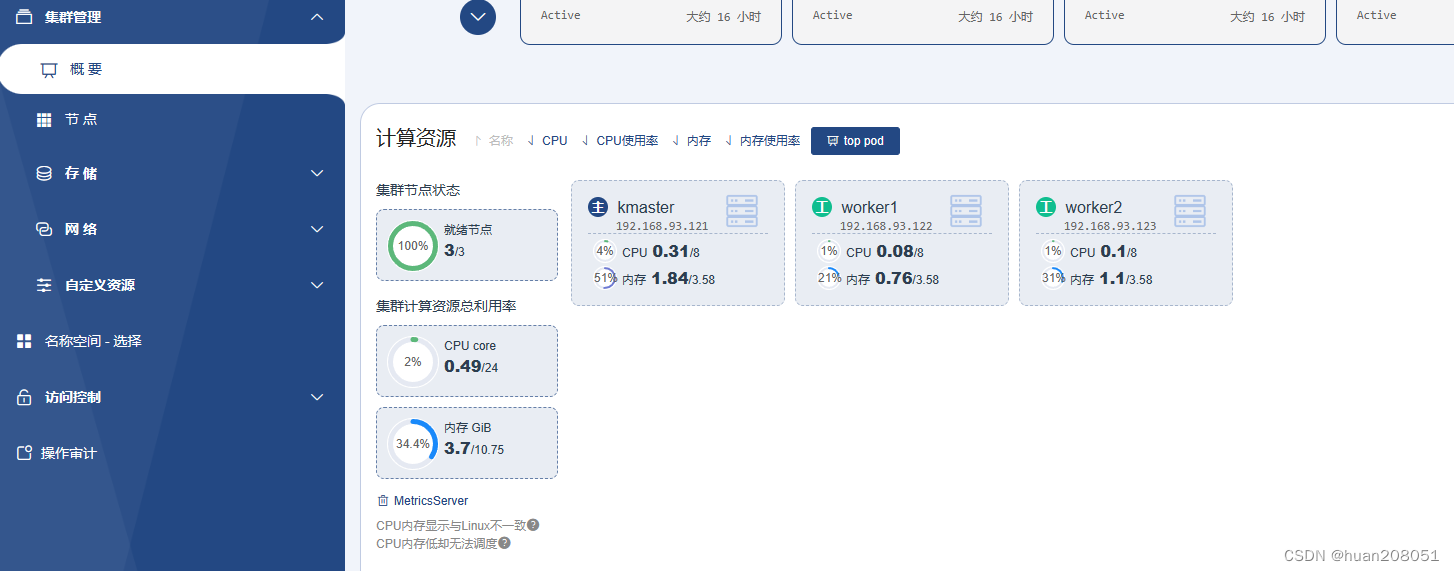Expand the 访问控制 submenu chevron
The image size is (1454, 571).
click(317, 397)
